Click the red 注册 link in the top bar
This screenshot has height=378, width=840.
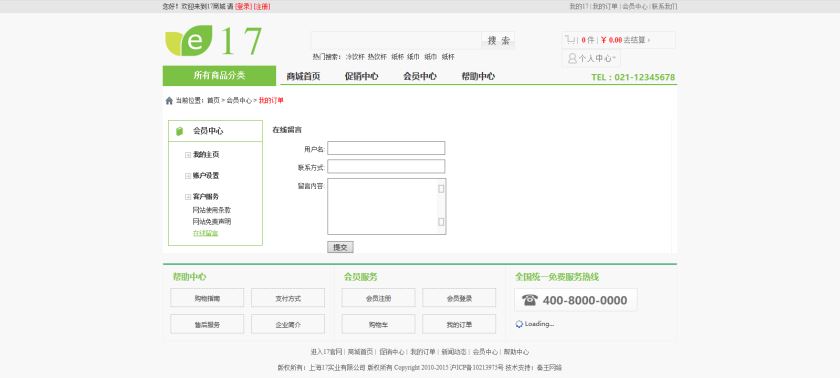tap(262, 6)
